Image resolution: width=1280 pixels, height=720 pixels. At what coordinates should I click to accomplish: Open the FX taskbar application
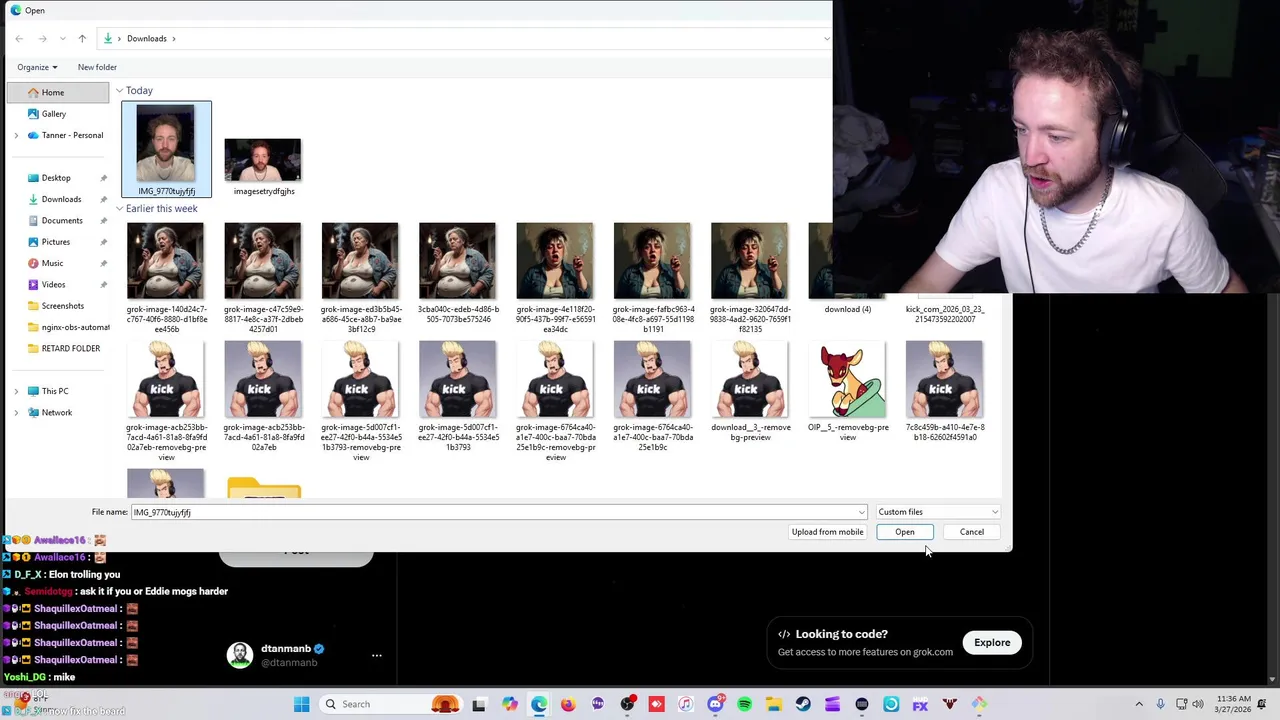pos(920,704)
